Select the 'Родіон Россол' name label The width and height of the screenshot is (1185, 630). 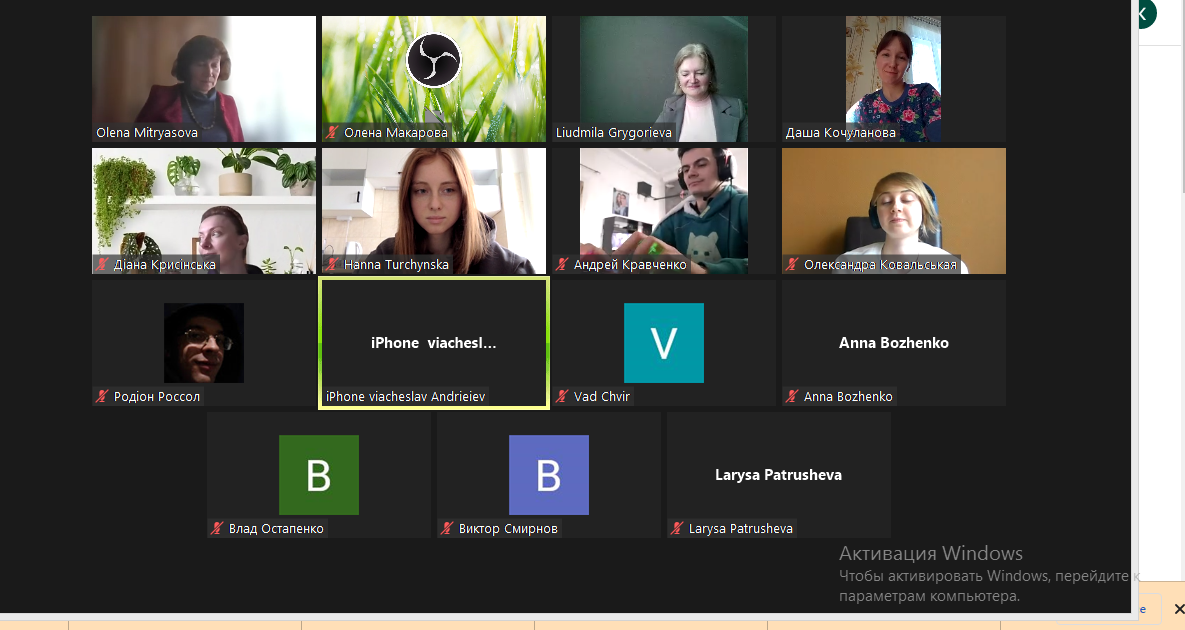pos(157,397)
